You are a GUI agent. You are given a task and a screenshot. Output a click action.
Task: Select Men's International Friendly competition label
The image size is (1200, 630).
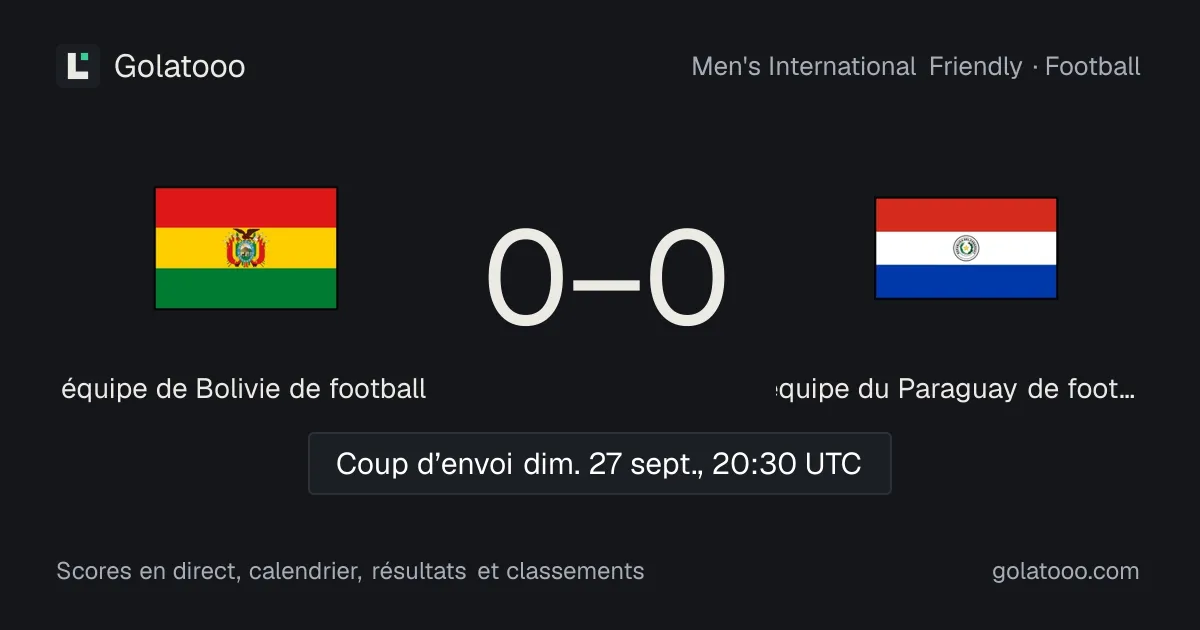pyautogui.click(x=857, y=67)
